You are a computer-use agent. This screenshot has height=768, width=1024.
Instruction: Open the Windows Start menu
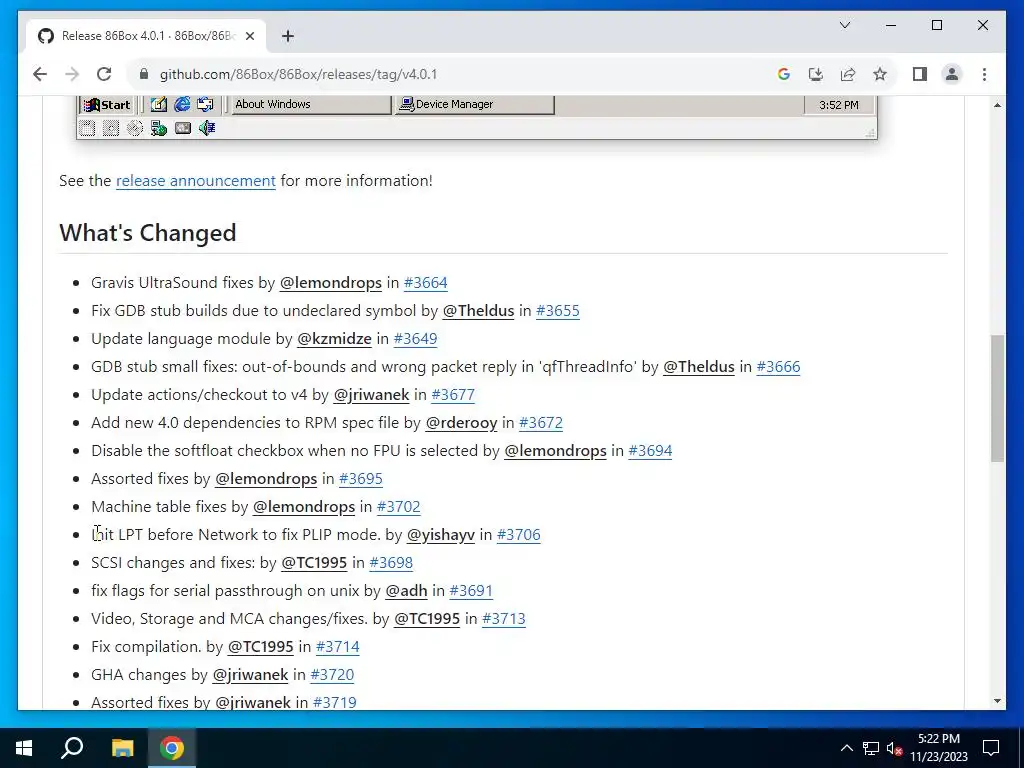tap(24, 748)
